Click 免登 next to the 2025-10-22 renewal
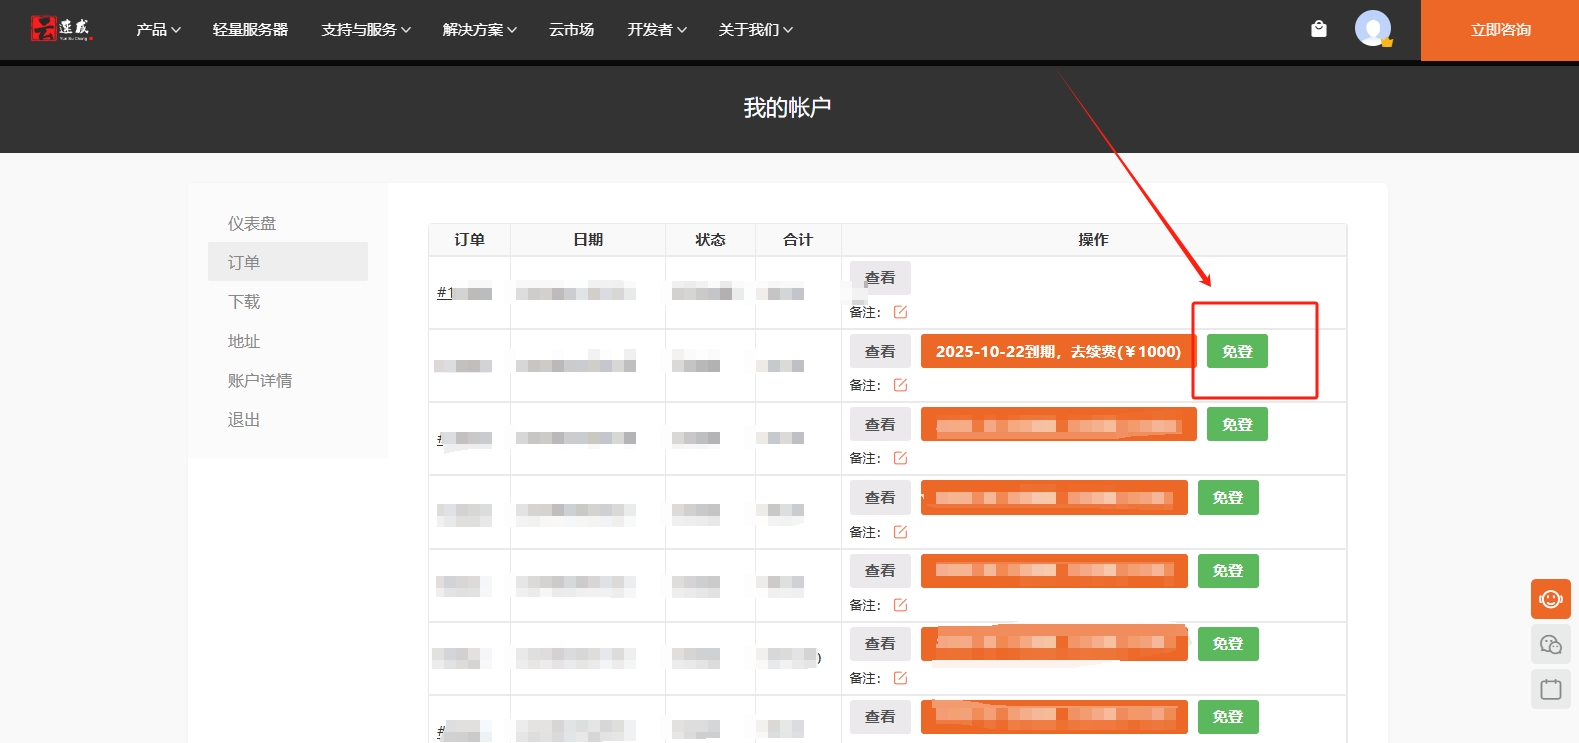Viewport: 1579px width, 743px height. [1237, 352]
